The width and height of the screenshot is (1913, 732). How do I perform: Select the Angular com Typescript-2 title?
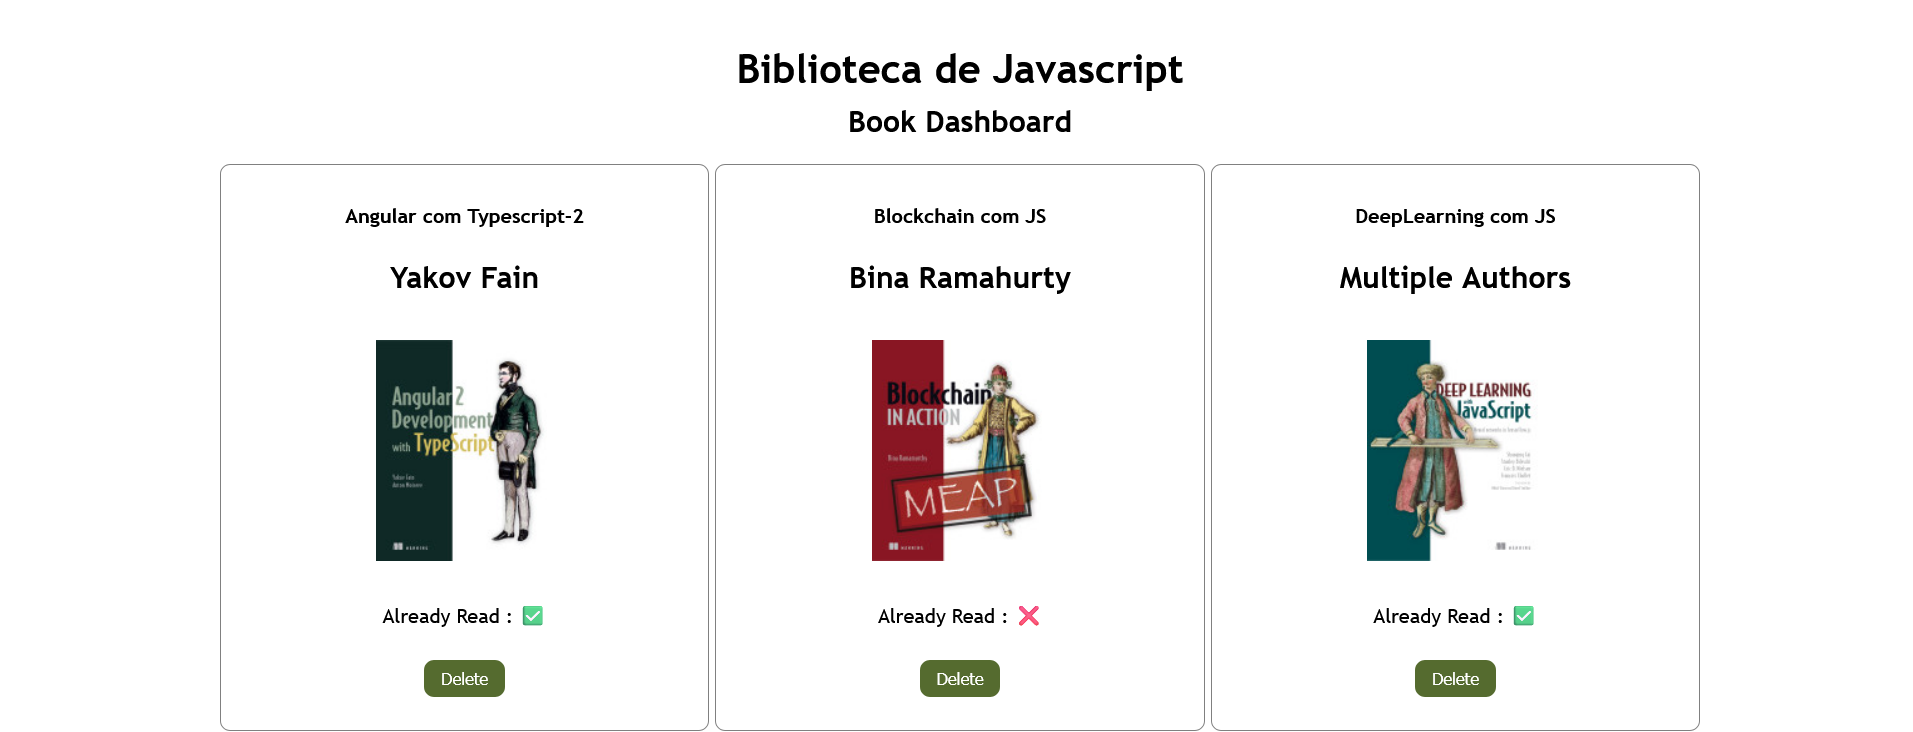point(464,216)
